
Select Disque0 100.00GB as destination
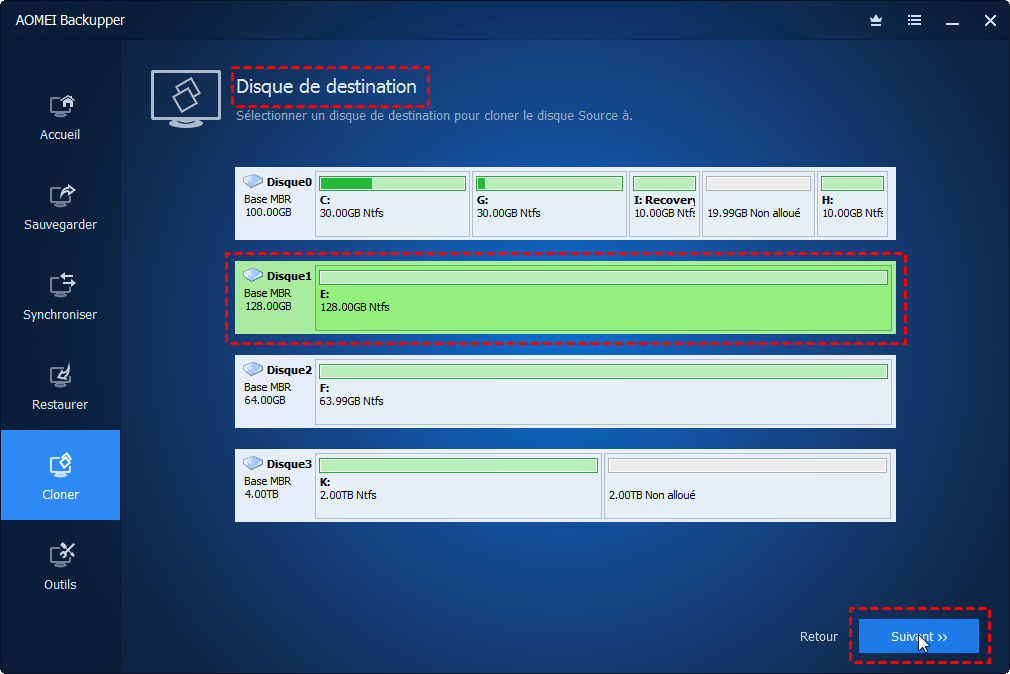[565, 204]
